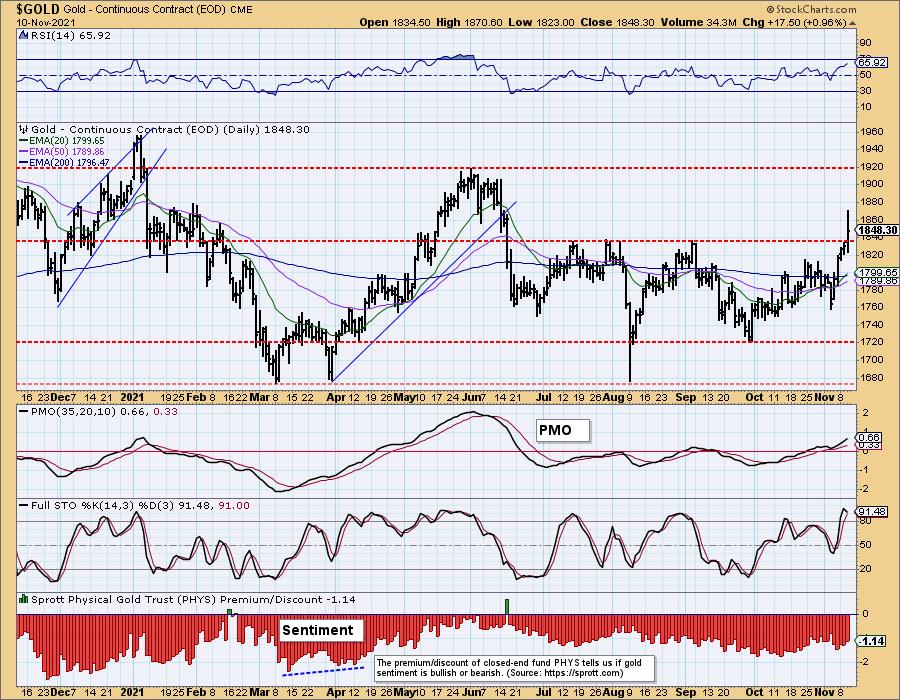Viewport: 900px width, 700px height.
Task: Click the Low 1823.00 header value
Action: (x=541, y=22)
